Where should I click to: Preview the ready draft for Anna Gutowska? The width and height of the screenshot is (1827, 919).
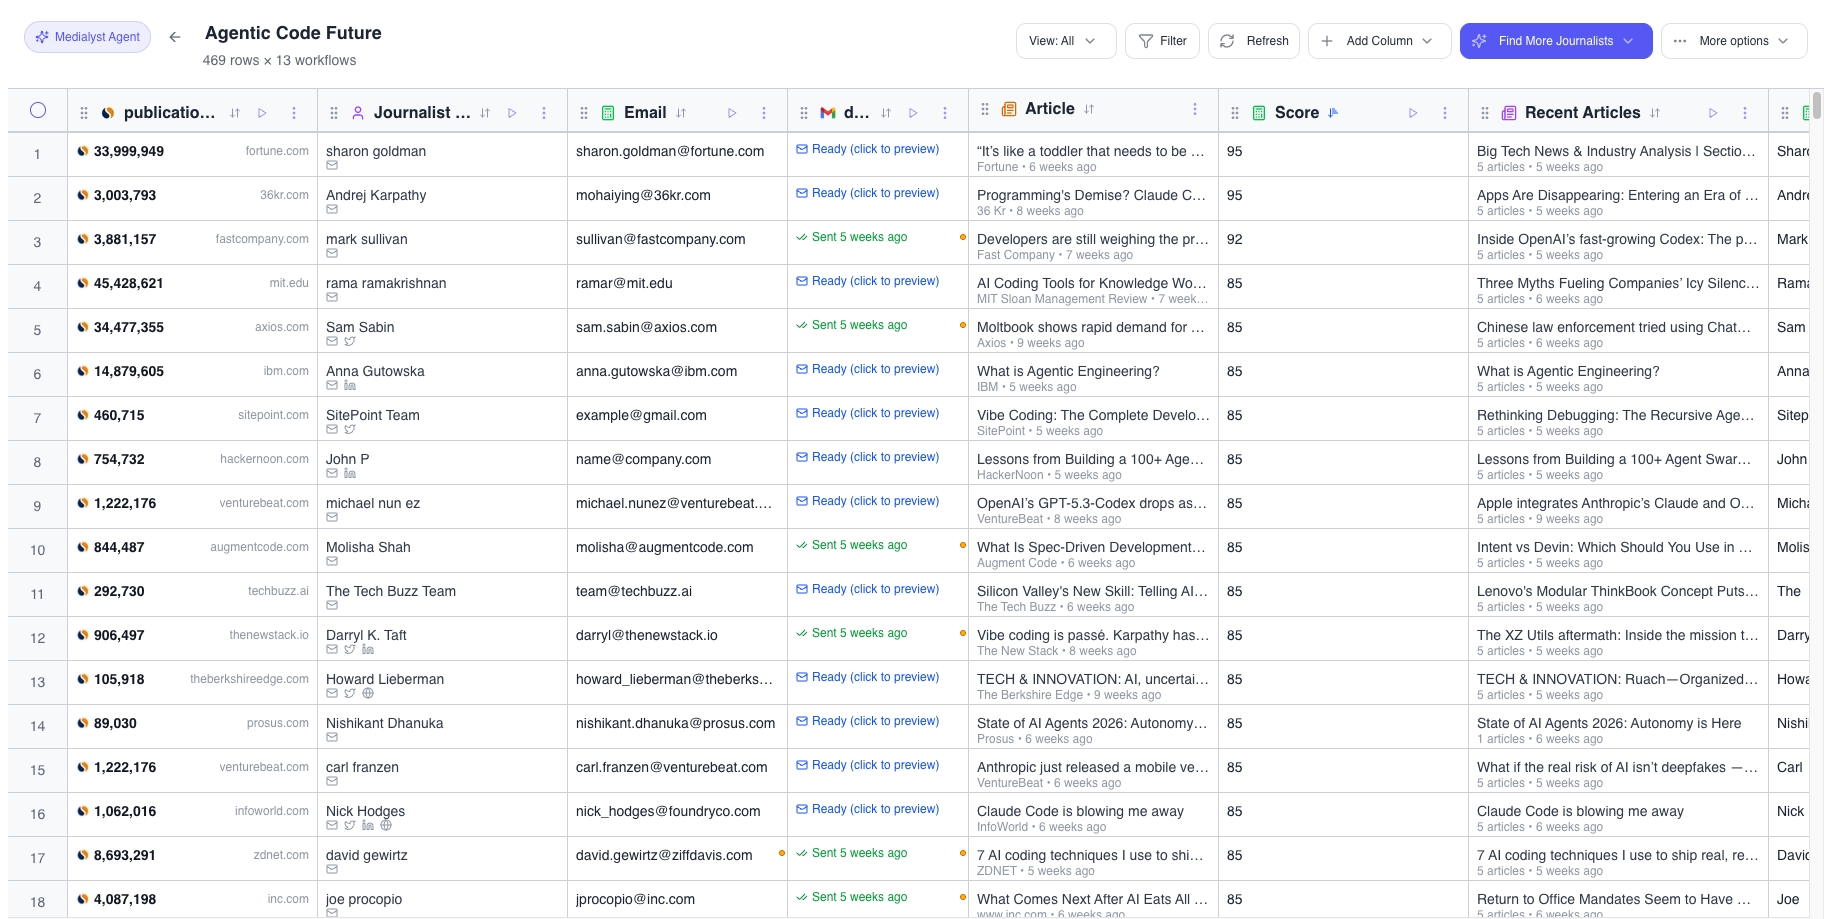tap(868, 369)
